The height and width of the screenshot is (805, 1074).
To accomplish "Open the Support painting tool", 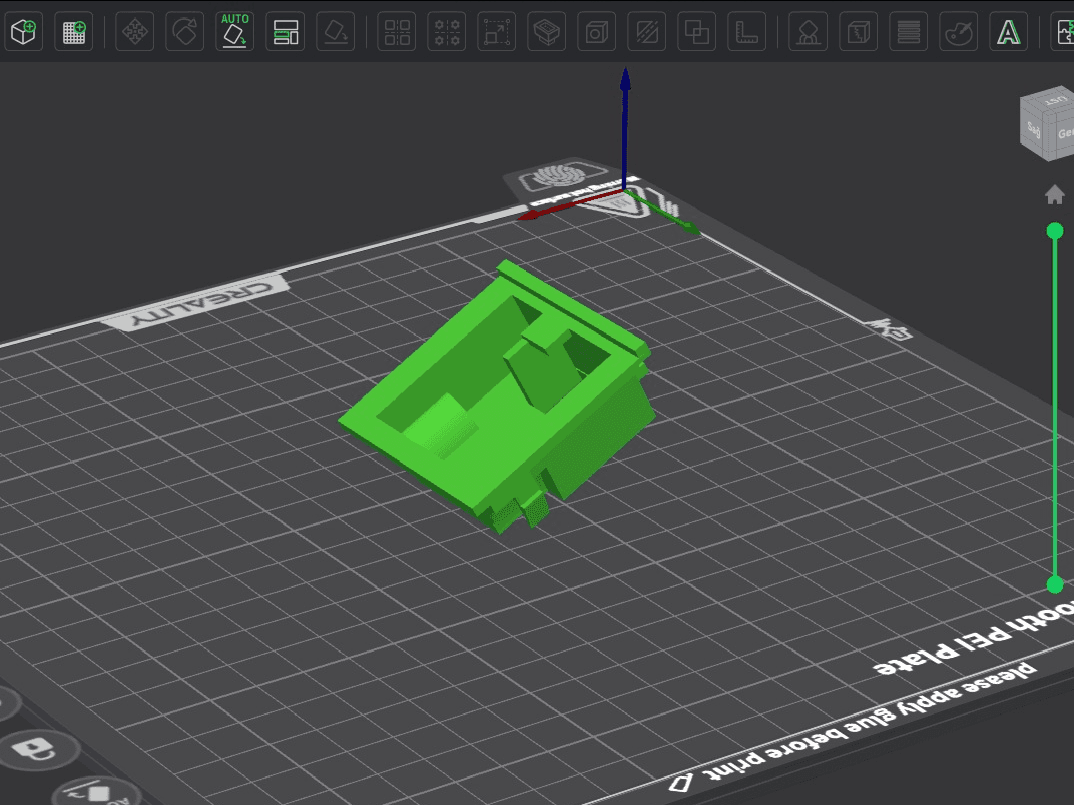I will [x=808, y=32].
